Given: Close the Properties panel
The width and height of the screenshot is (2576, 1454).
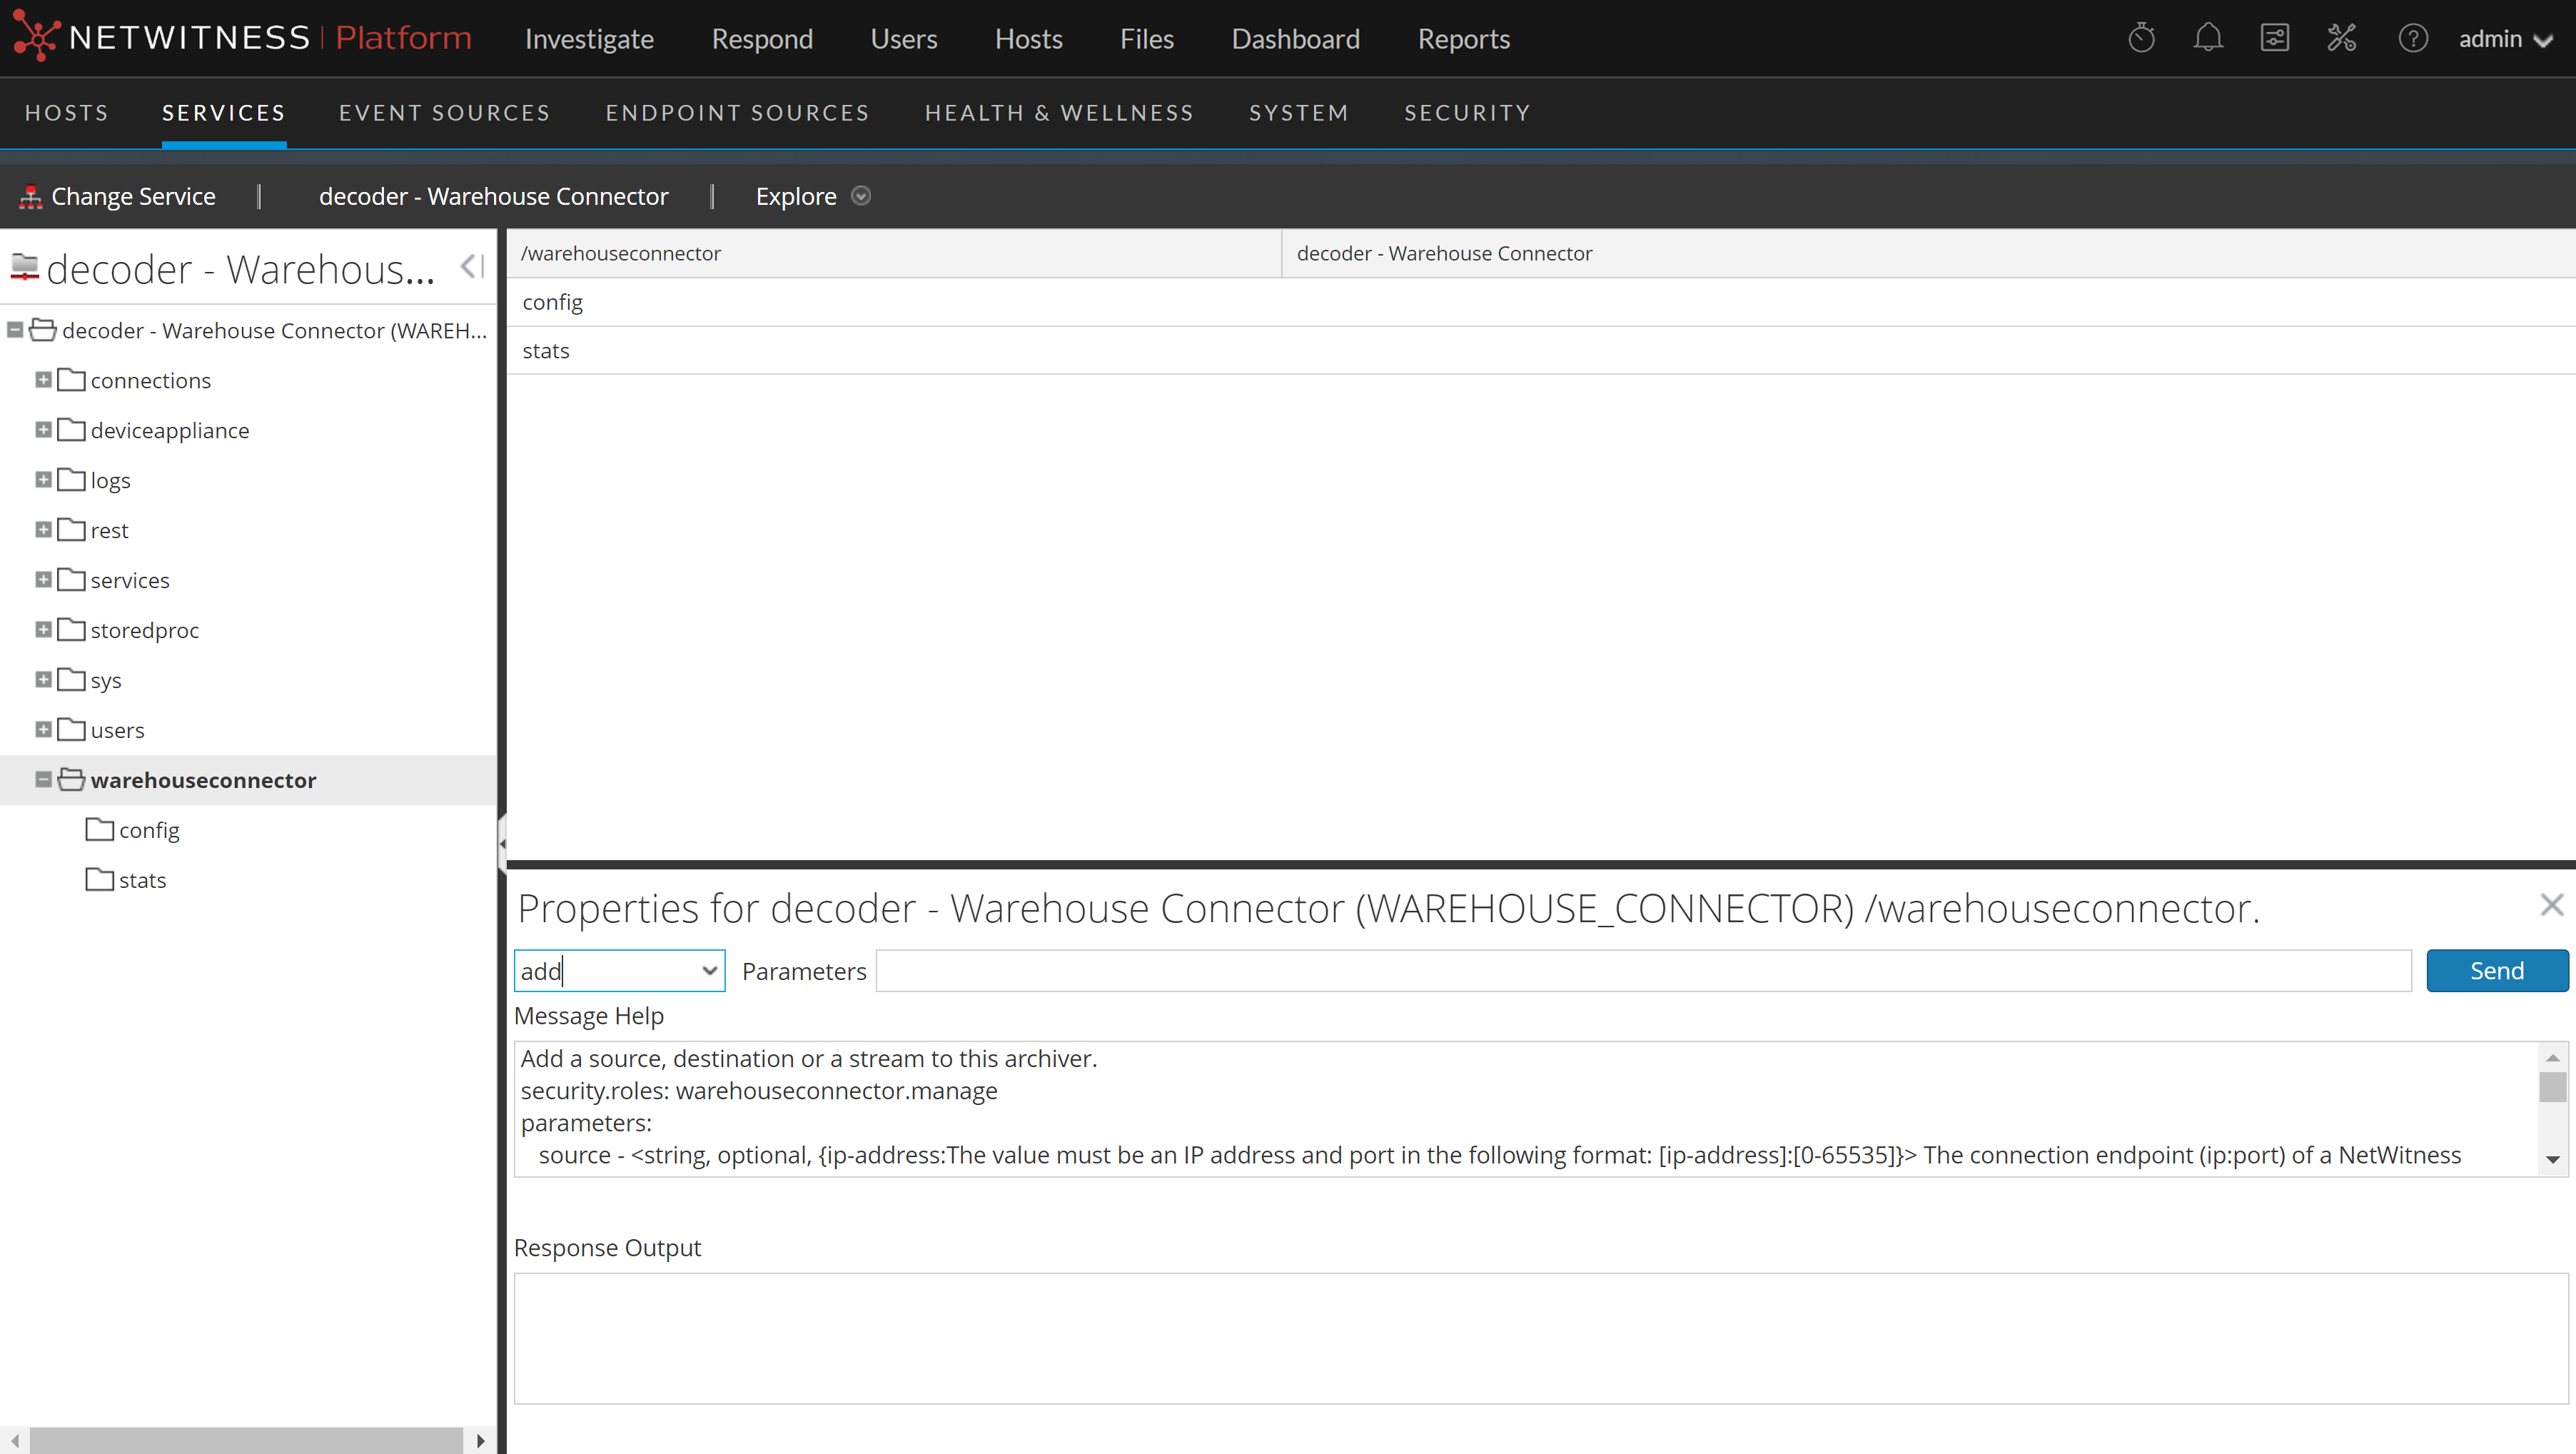Looking at the screenshot, I should coord(2551,905).
